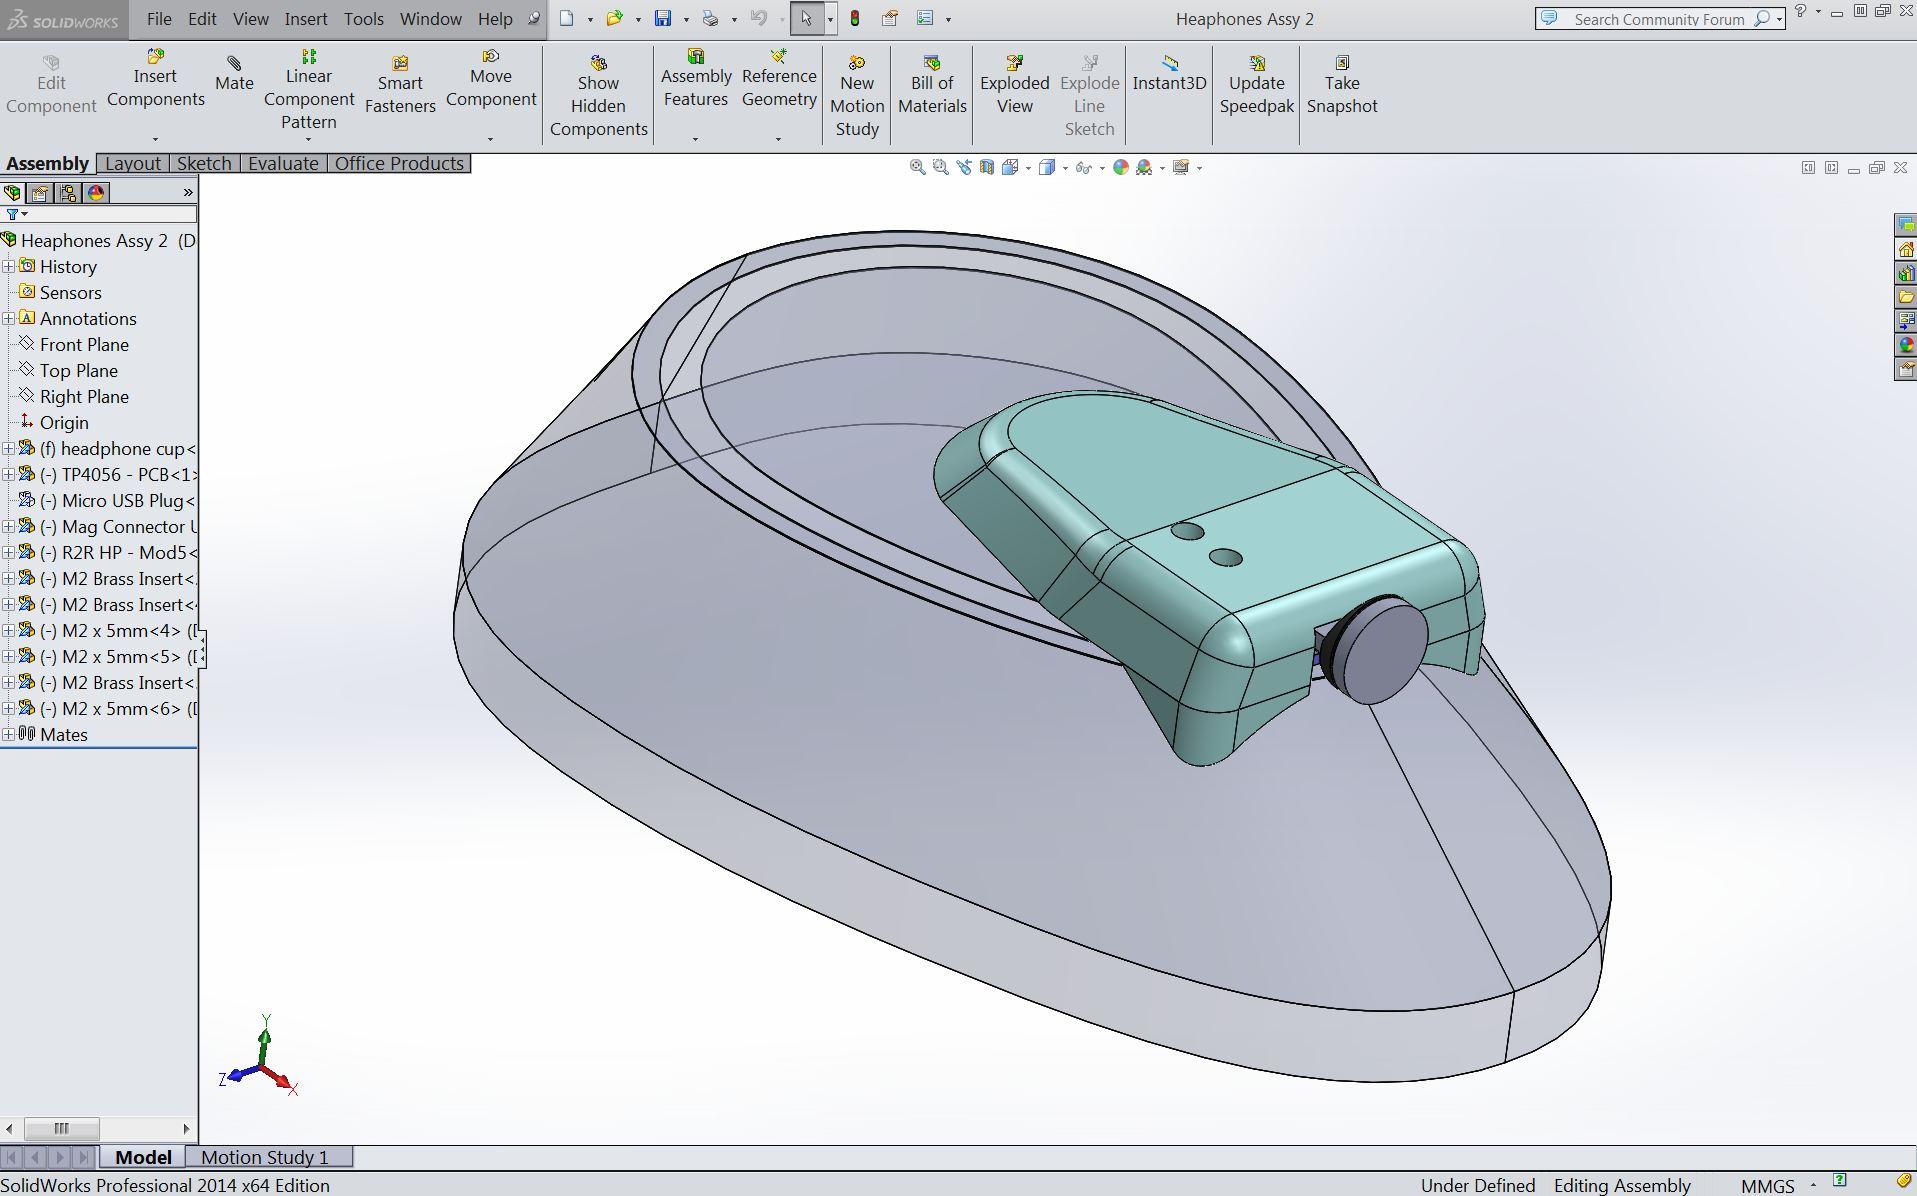Open the Options checklist icon
Image resolution: width=1917 pixels, height=1196 pixels.
925,18
